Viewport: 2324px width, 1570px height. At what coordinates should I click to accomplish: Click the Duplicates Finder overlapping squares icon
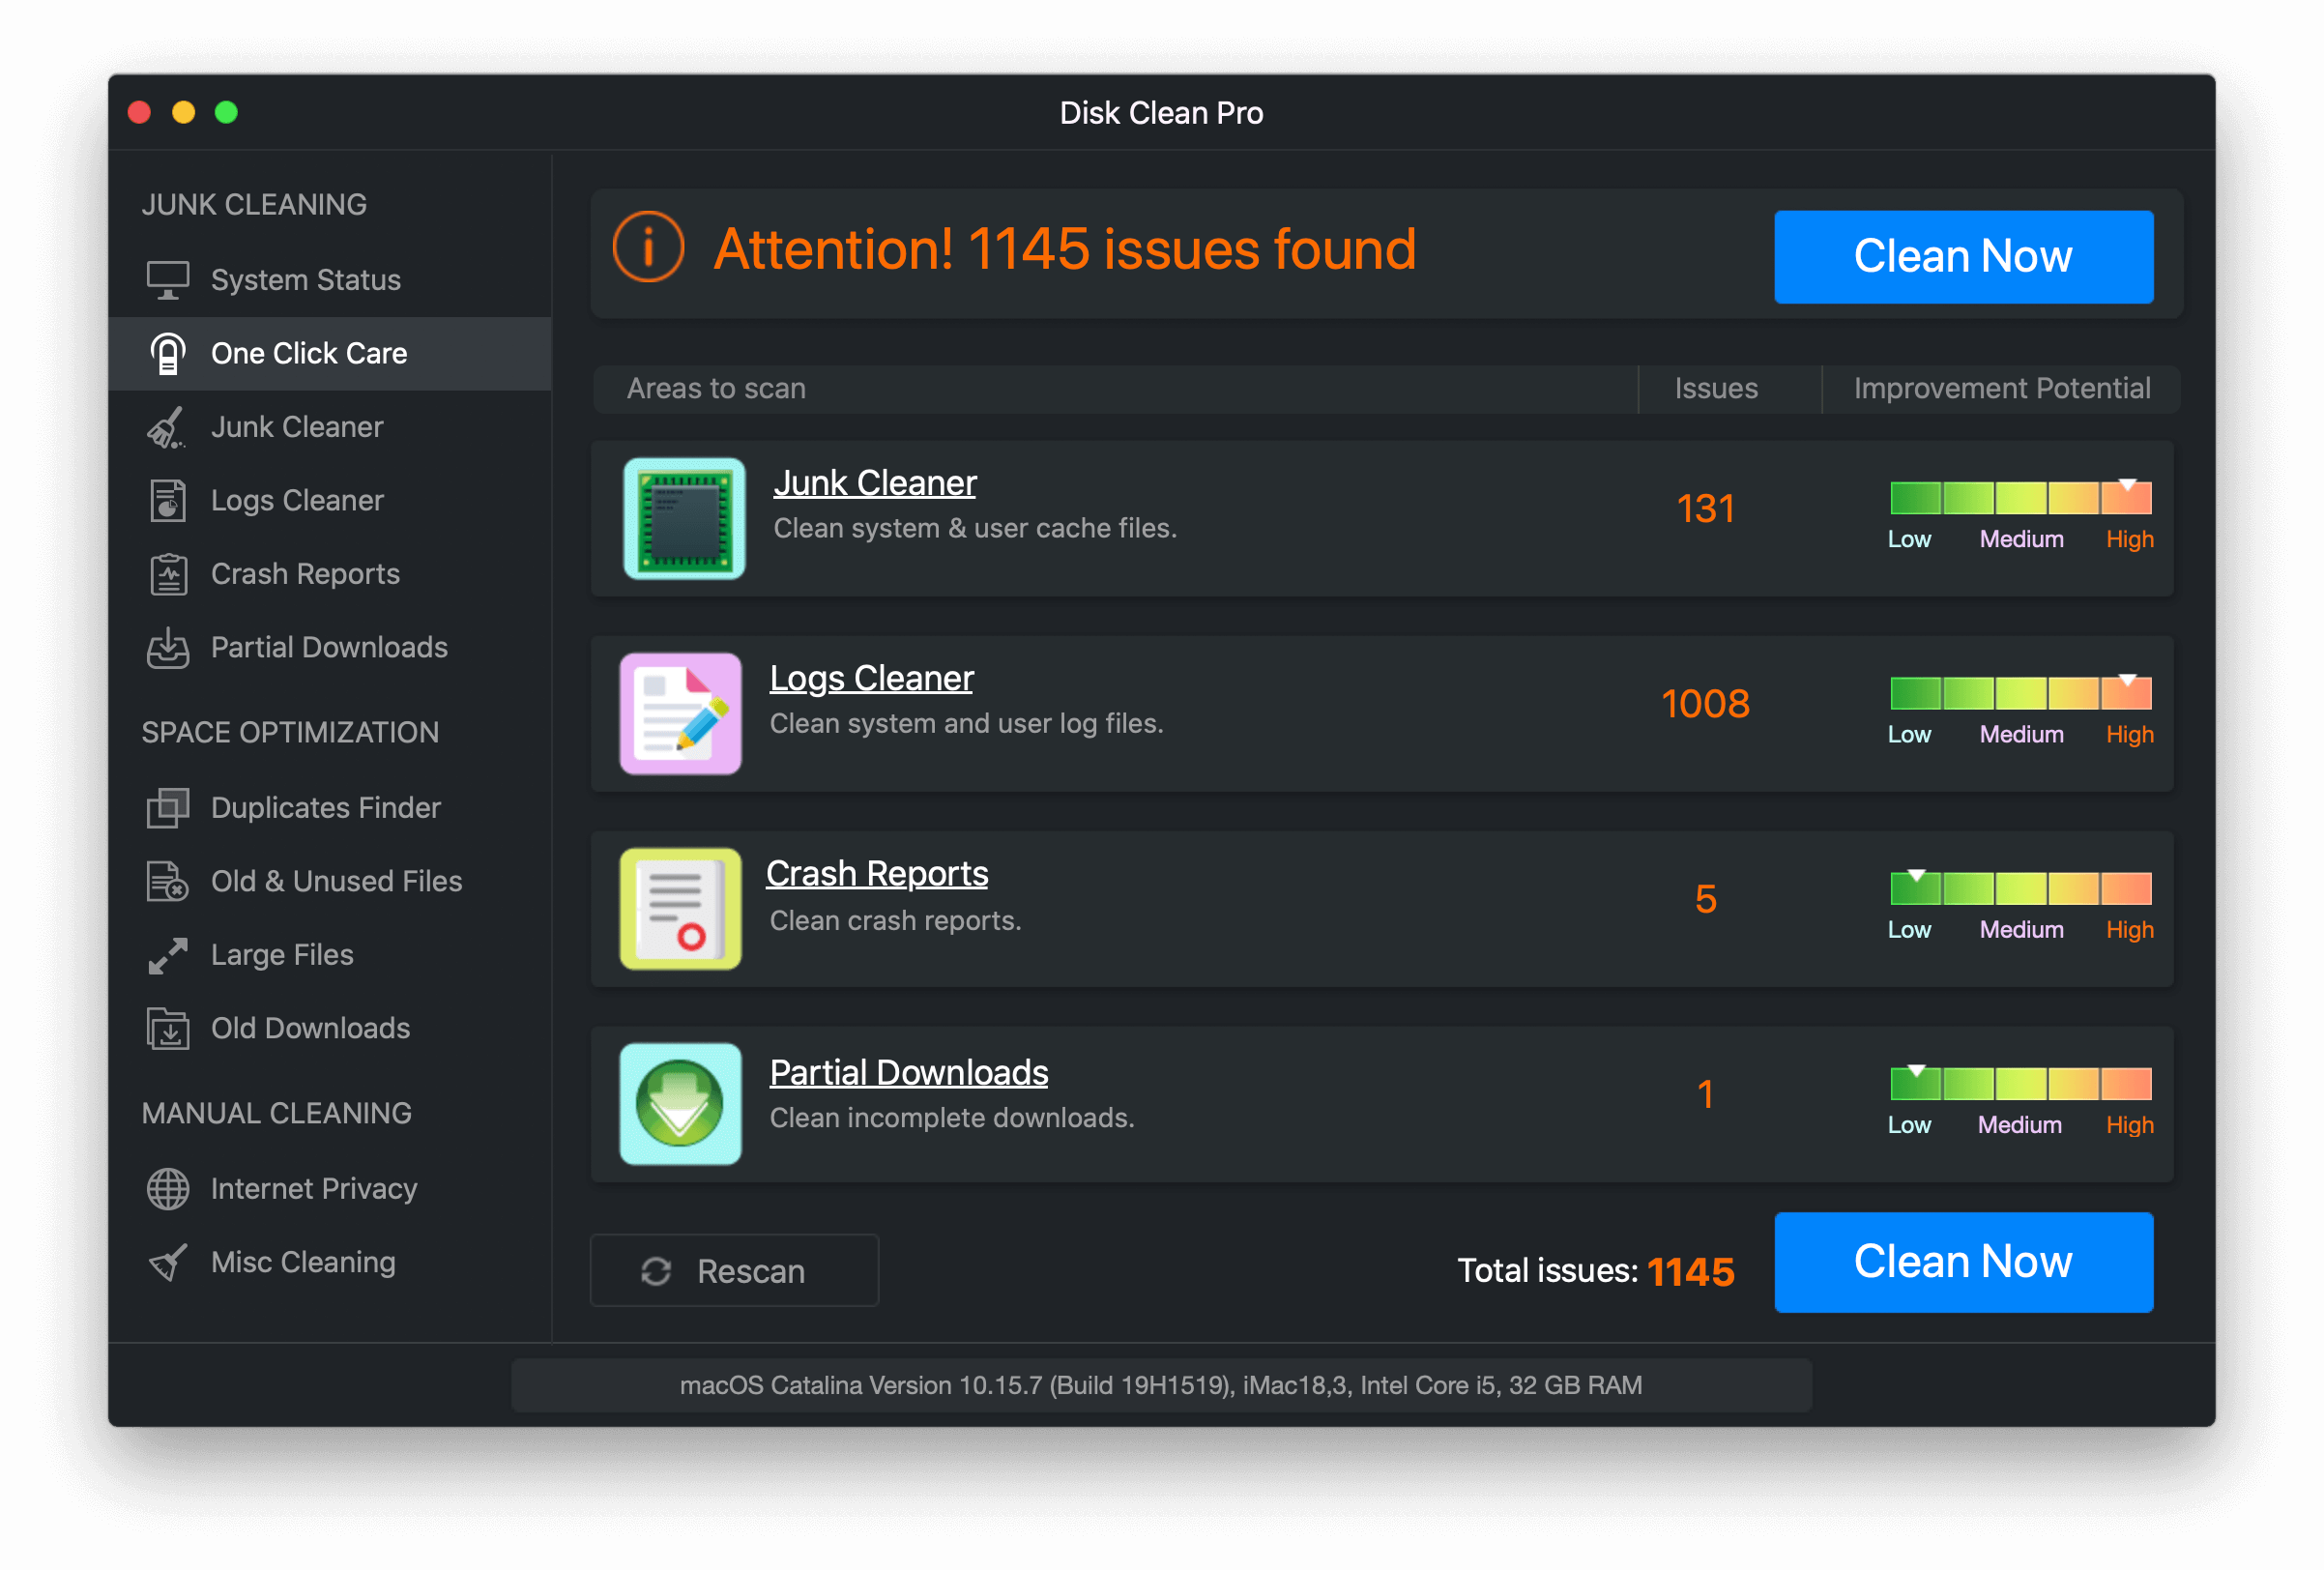(x=168, y=808)
